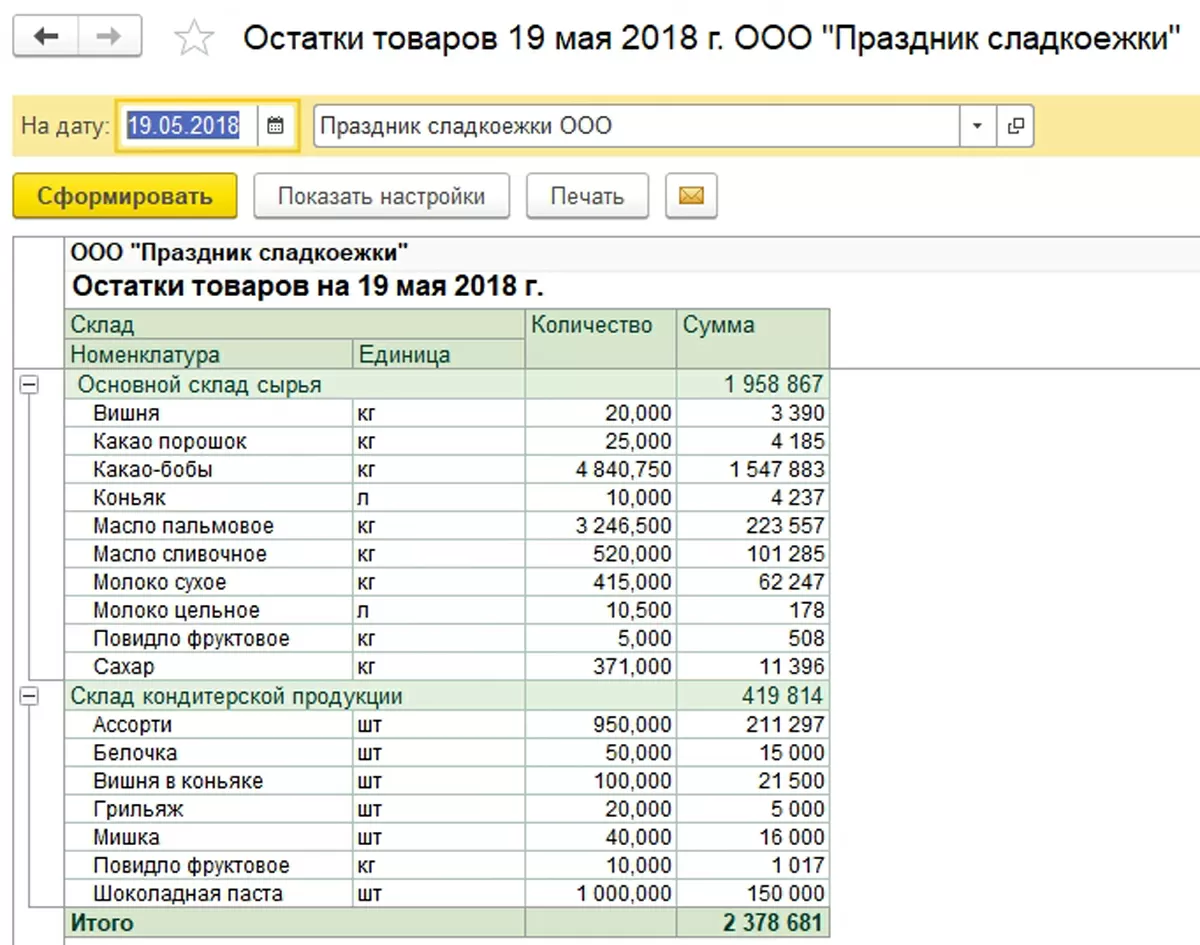
Task: Click sum value 211 297
Action: coord(785,725)
